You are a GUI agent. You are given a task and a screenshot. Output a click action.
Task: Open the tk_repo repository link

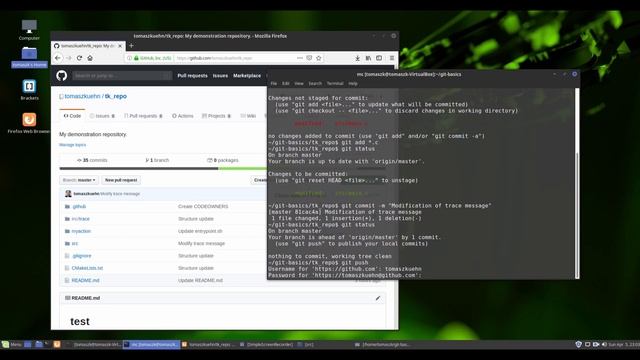point(116,96)
